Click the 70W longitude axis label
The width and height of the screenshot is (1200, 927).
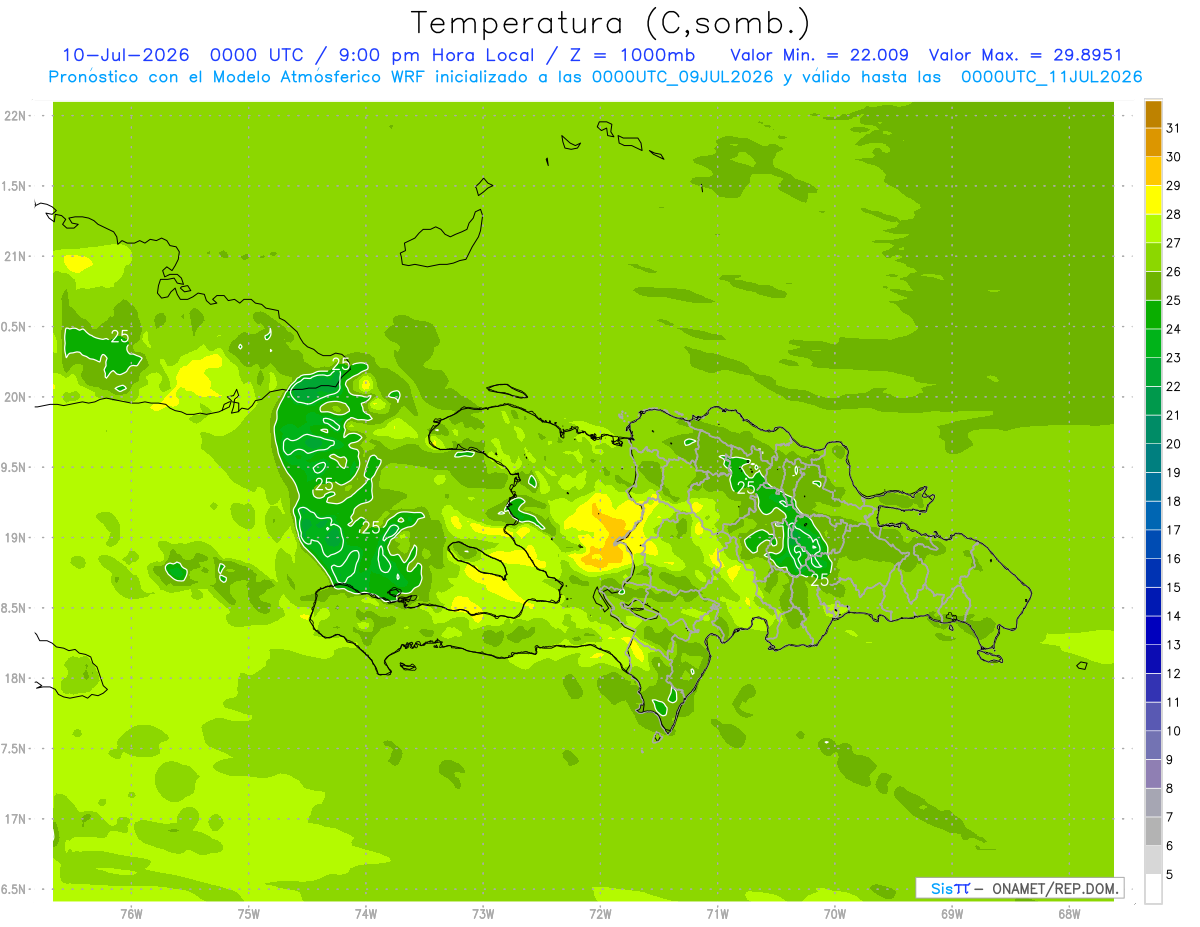835,913
